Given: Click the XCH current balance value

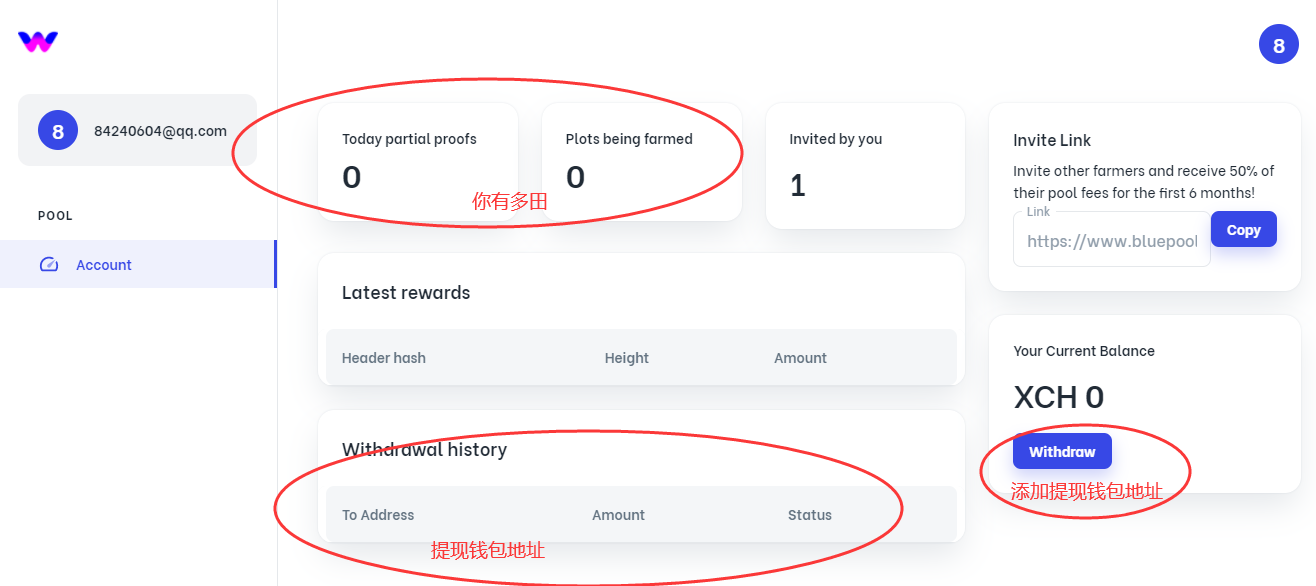Looking at the screenshot, I should [x=1058, y=397].
